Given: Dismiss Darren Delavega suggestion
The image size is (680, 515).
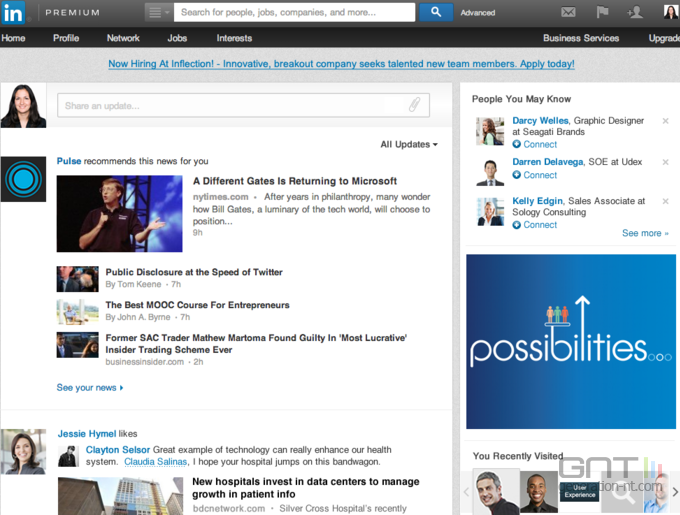Looking at the screenshot, I should tap(665, 162).
